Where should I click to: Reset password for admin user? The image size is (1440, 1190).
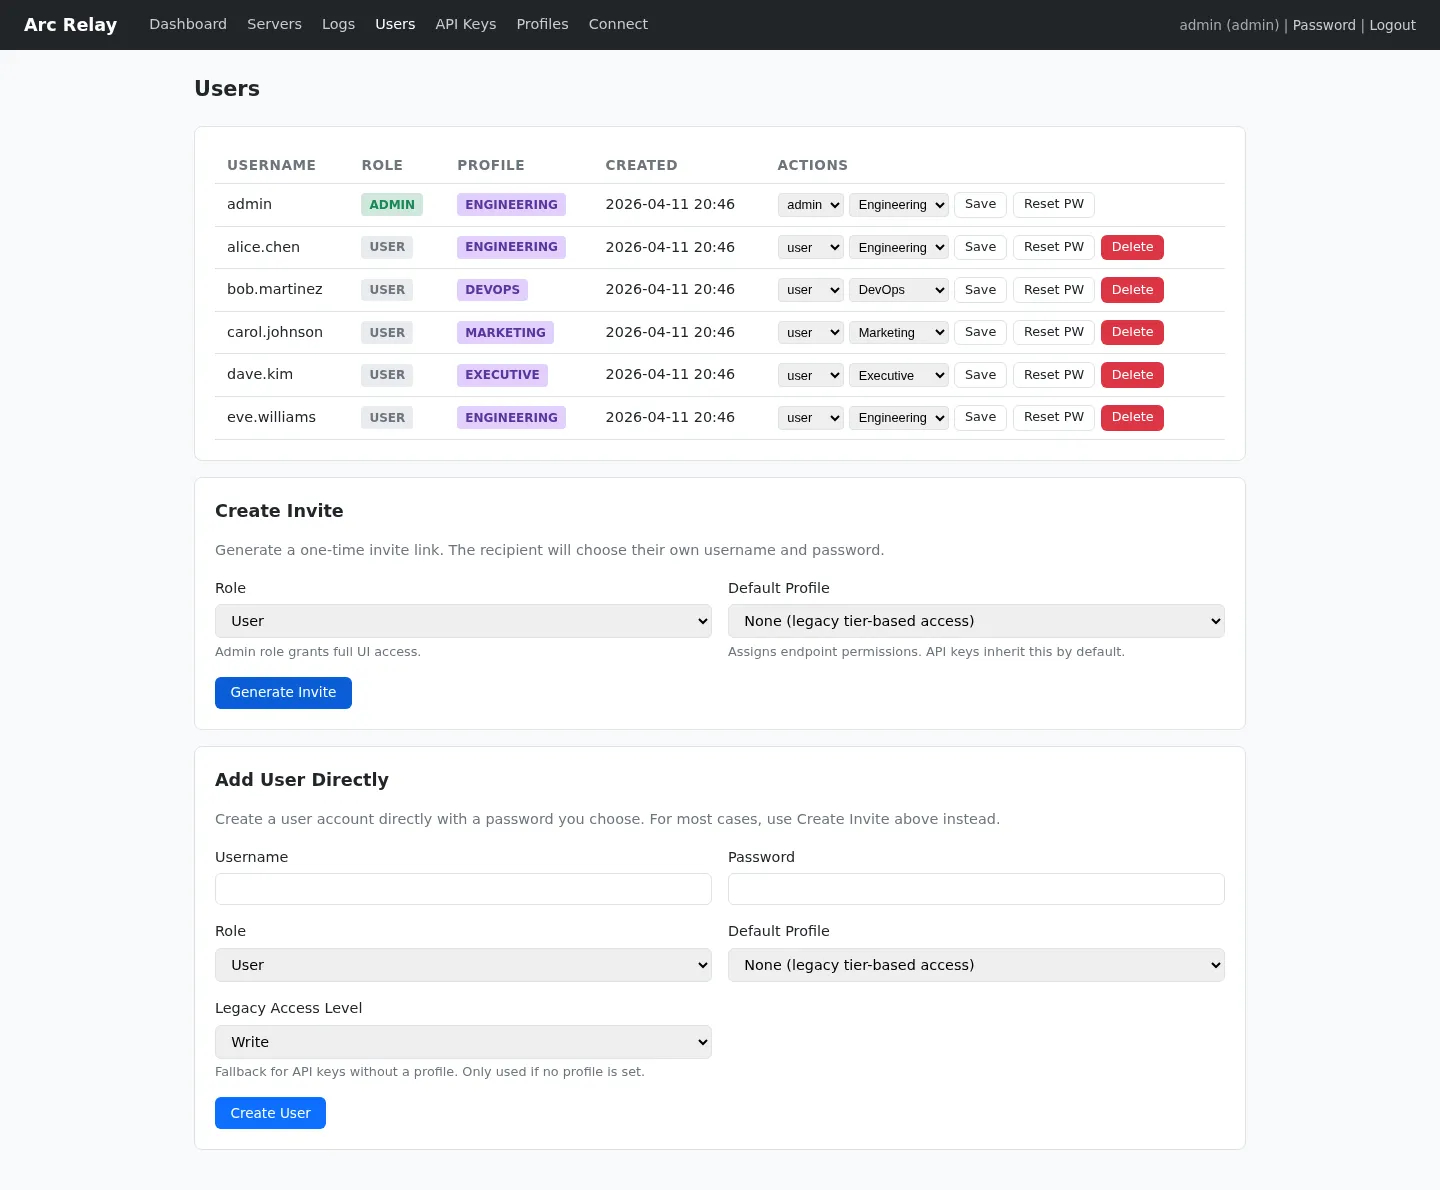[1054, 204]
